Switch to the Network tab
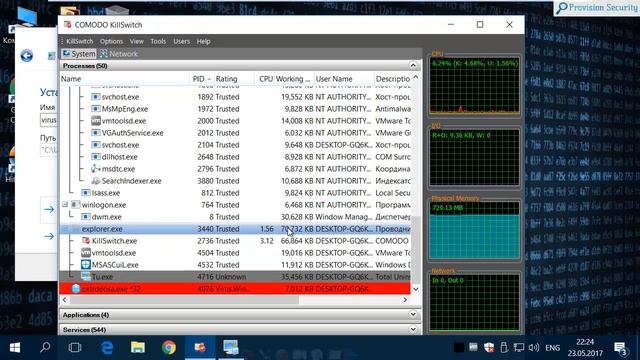640x360 pixels. point(119,54)
